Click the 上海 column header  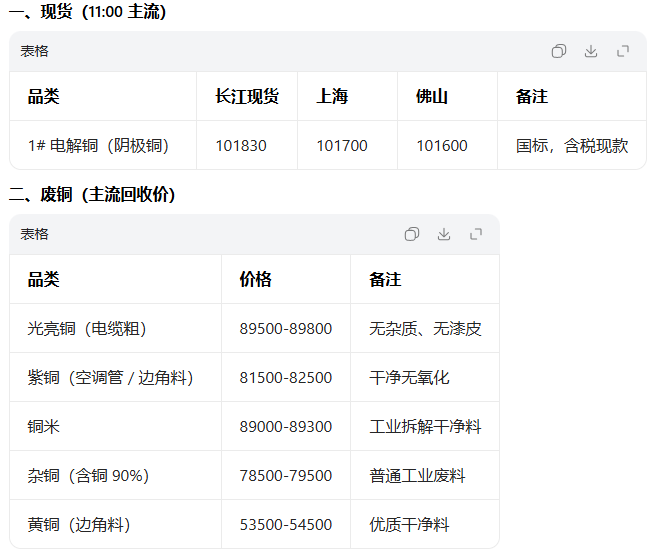[x=332, y=97]
